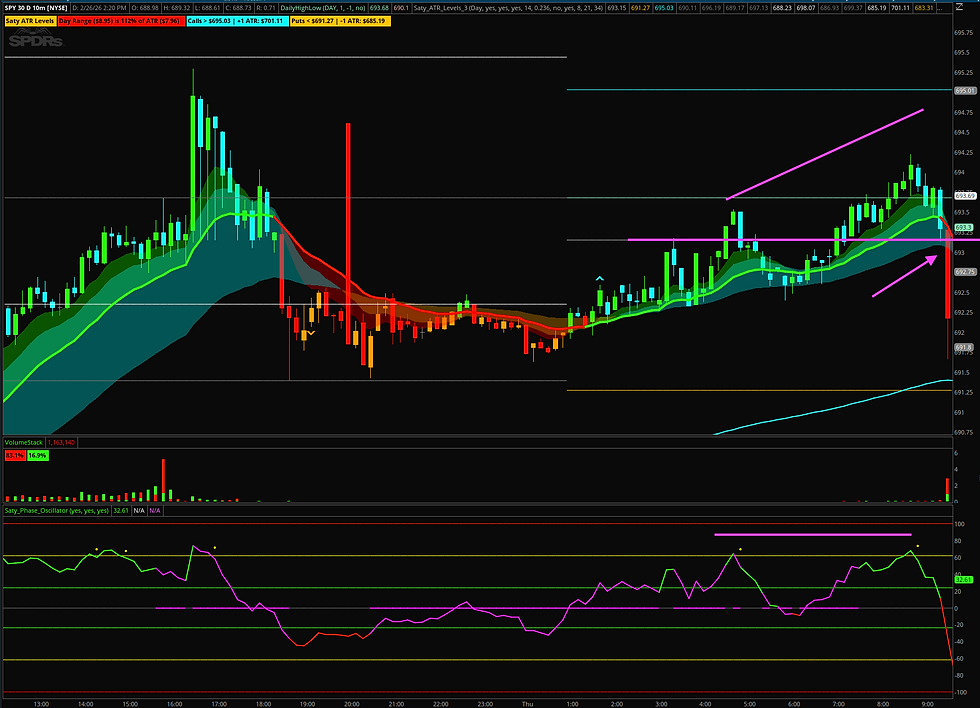Click the orange down-caret signal near 19:00

click(311, 333)
